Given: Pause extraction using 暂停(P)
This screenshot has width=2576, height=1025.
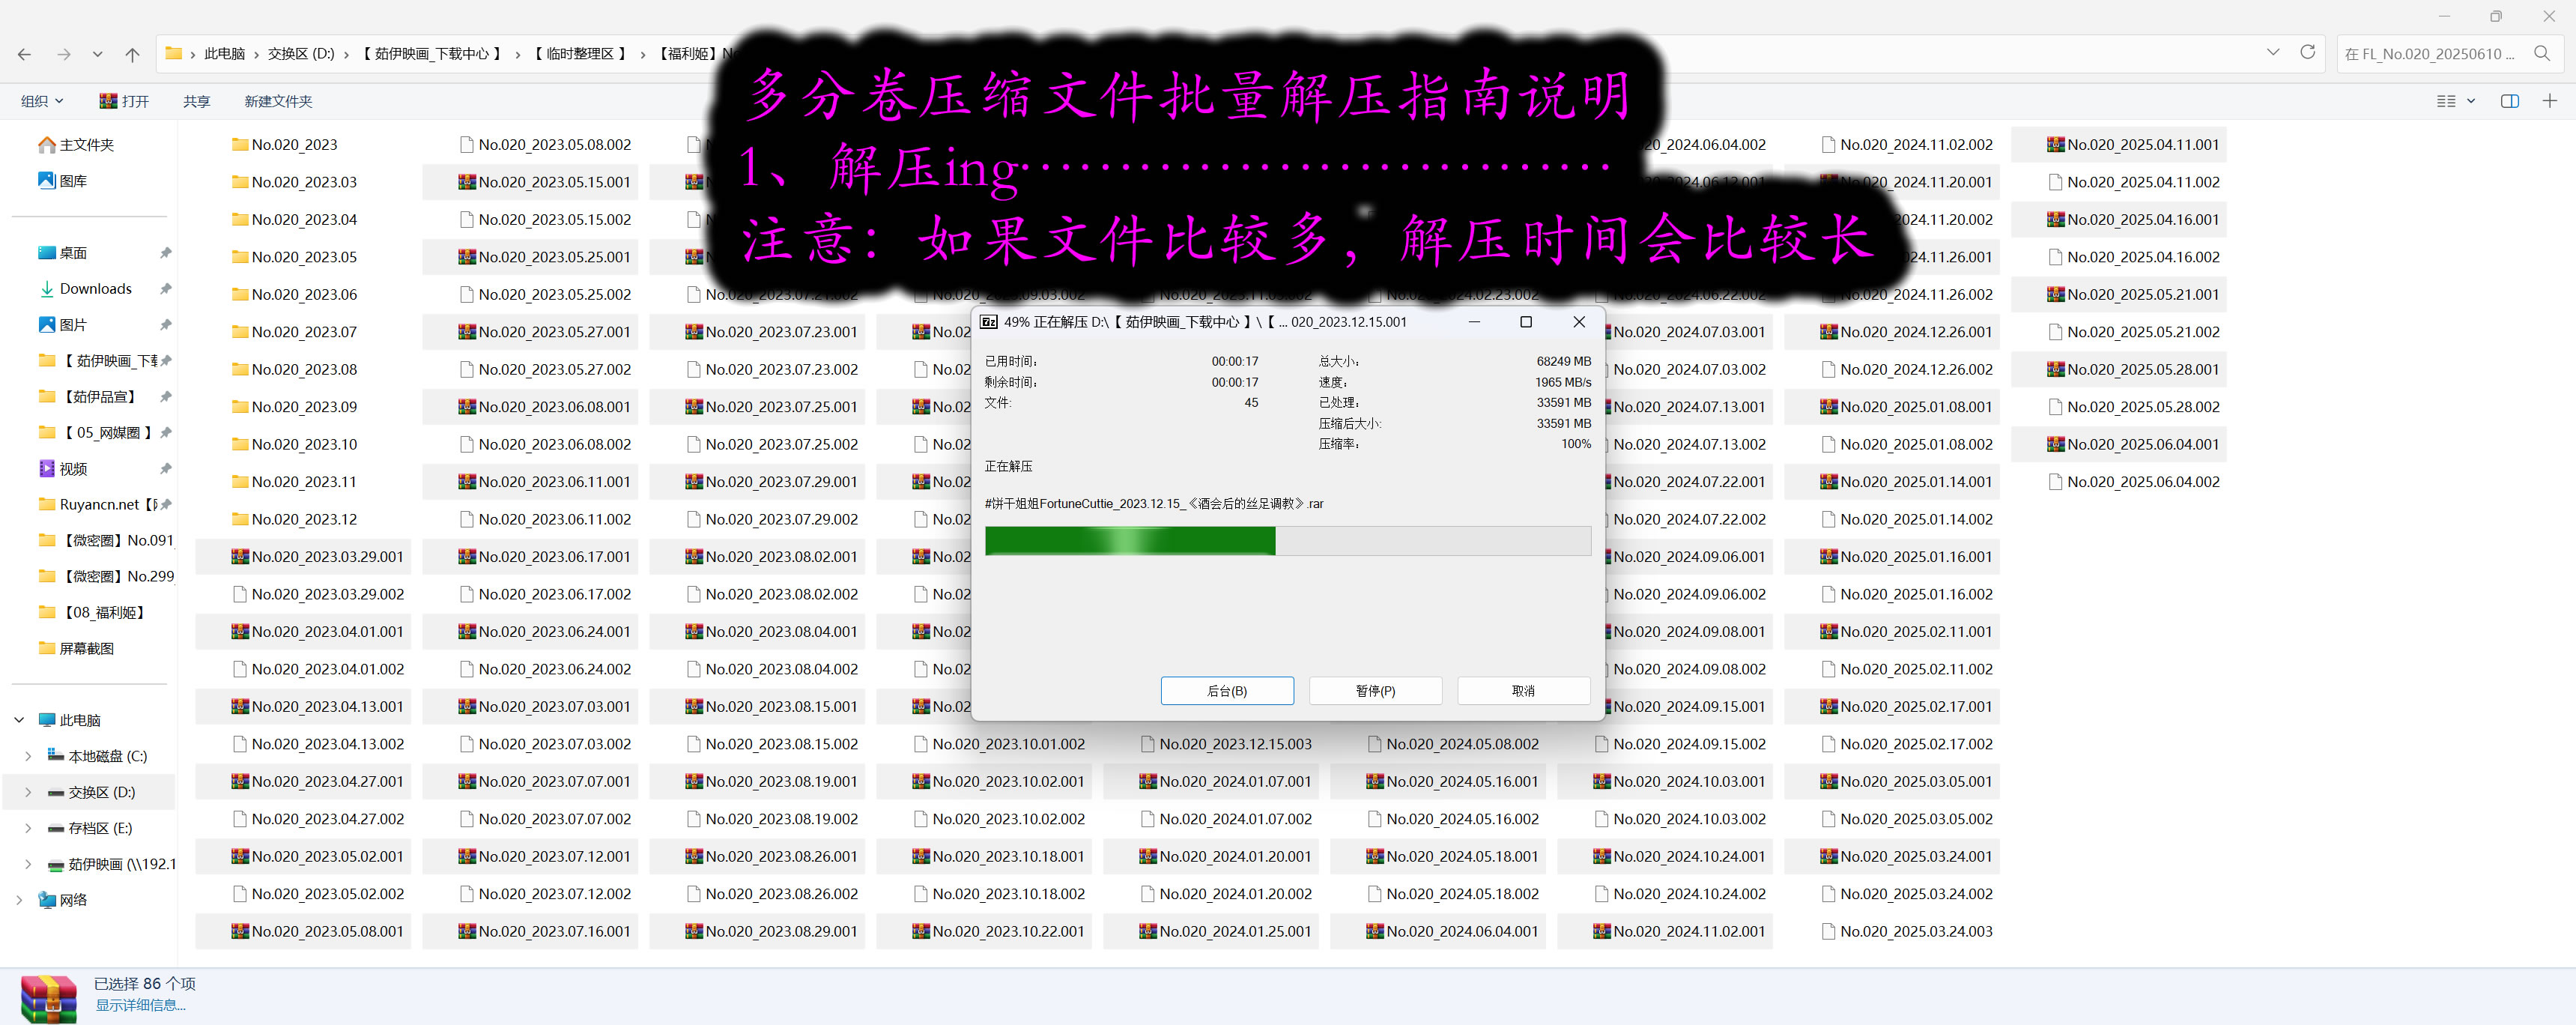Looking at the screenshot, I should (x=1374, y=690).
